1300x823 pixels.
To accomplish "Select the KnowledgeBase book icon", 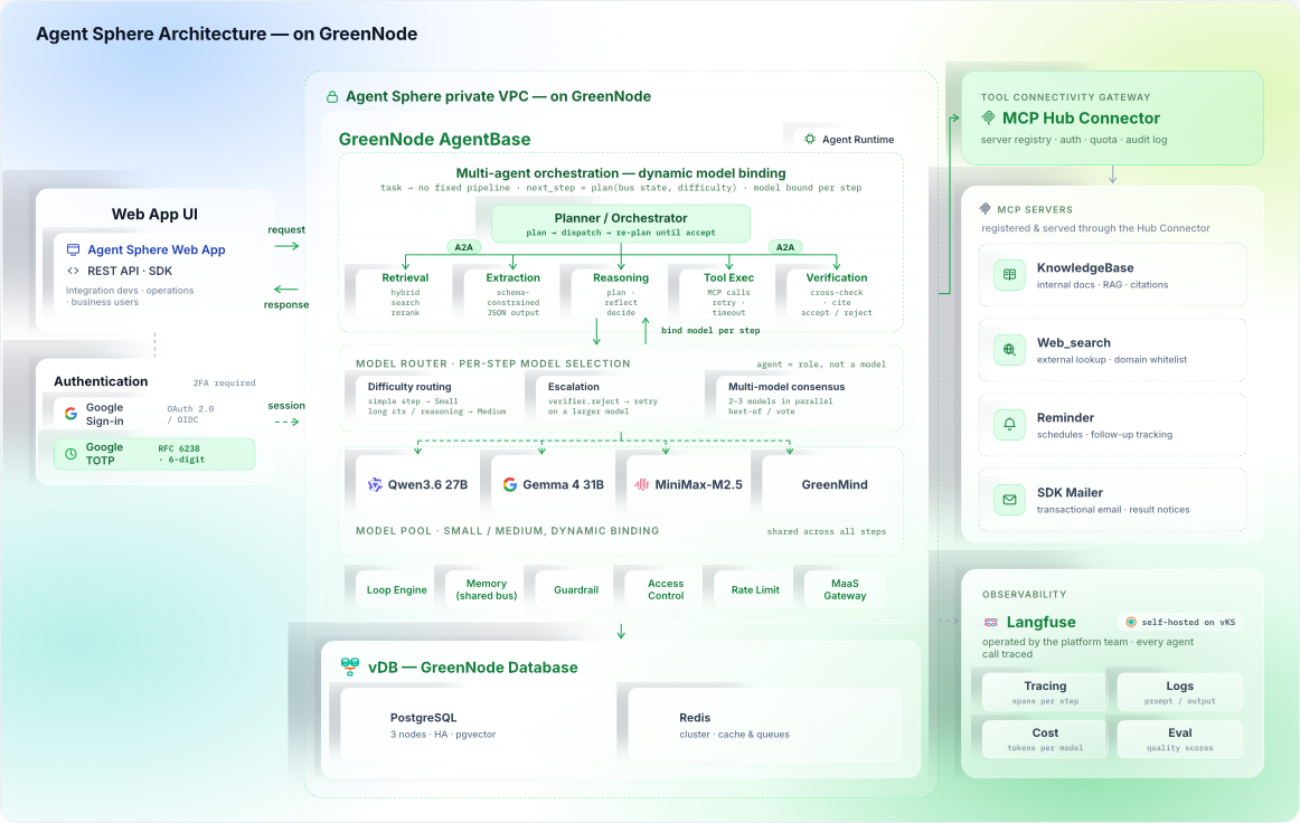I will 1010,275.
